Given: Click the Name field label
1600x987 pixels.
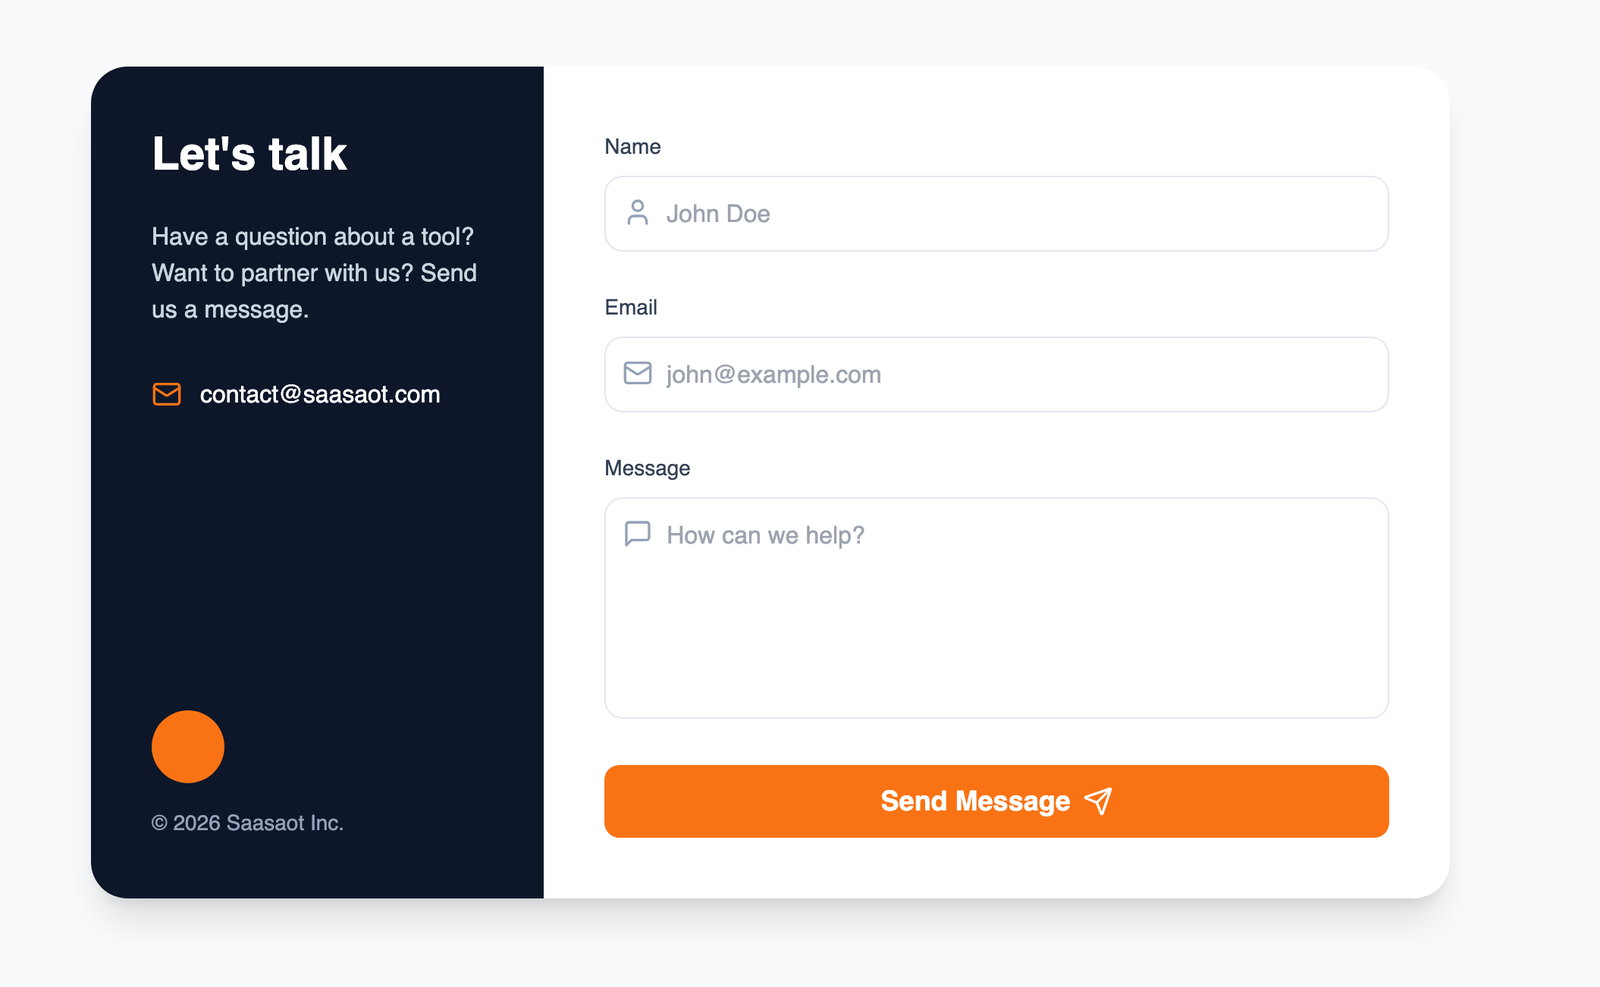Looking at the screenshot, I should point(633,147).
